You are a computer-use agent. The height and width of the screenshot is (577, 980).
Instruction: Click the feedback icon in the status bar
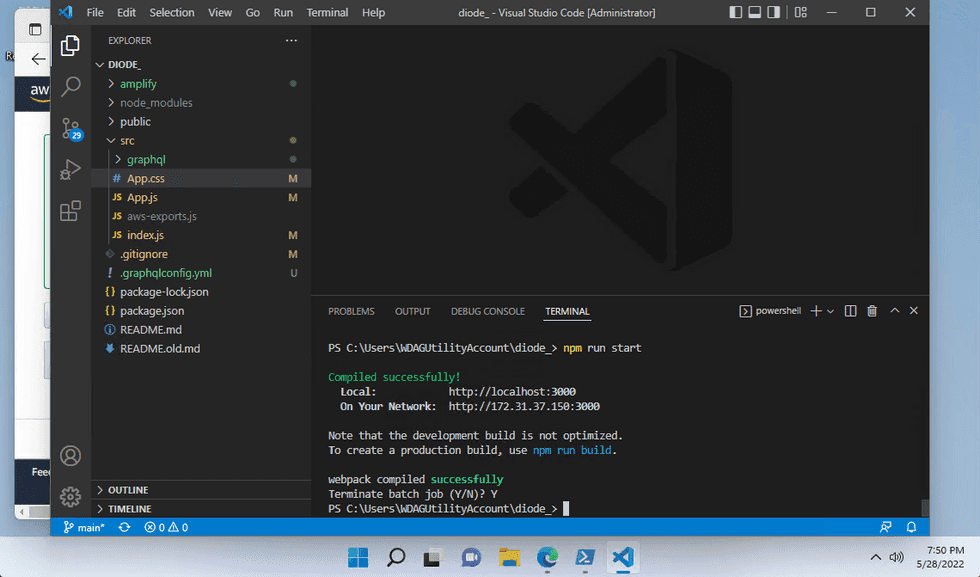pos(886,527)
